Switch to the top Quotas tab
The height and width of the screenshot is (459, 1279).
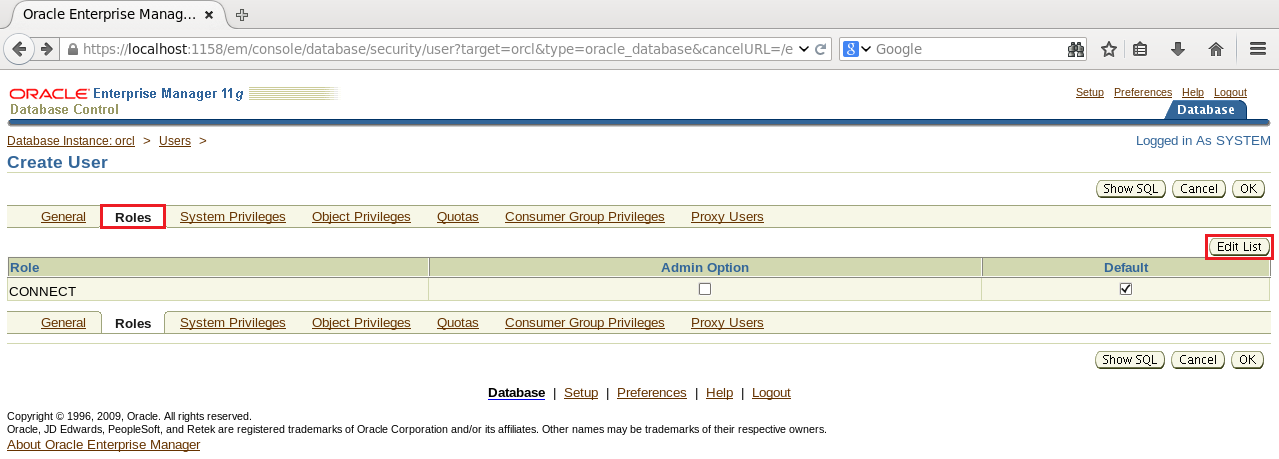458,216
